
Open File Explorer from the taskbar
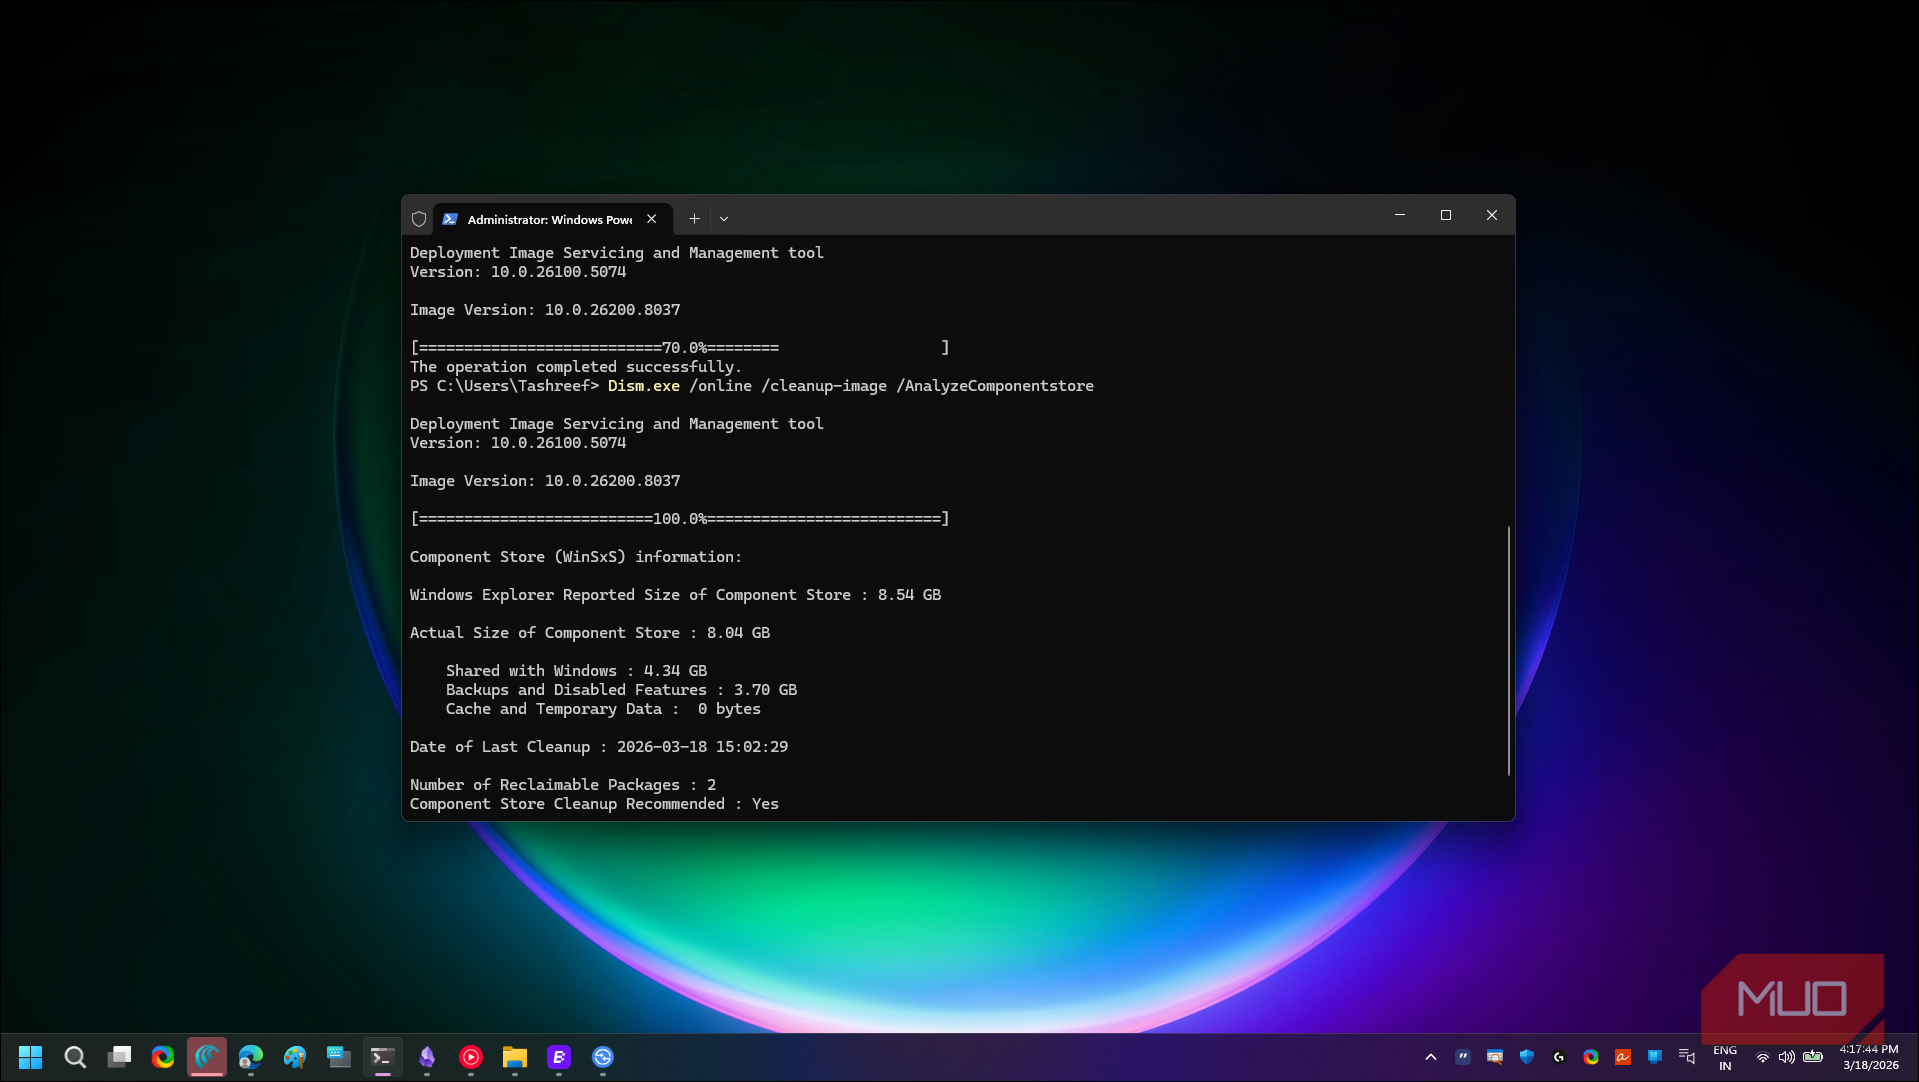[x=515, y=1057]
